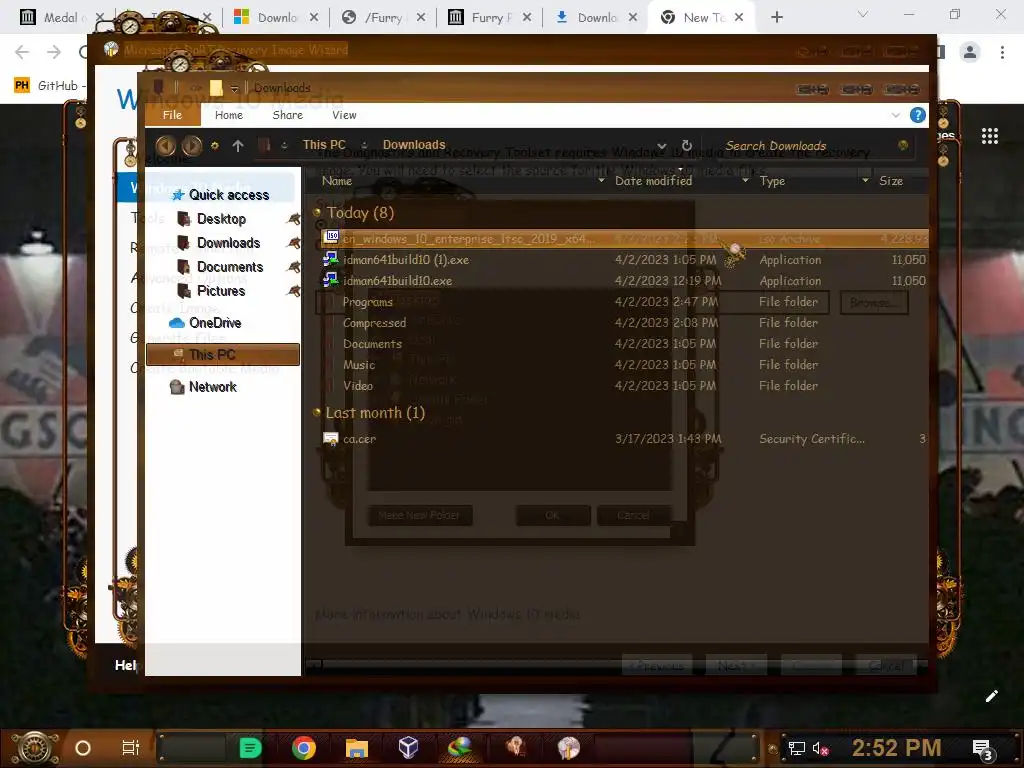Open the Chrome three-dot menu
1024x768 pixels.
click(1002, 52)
